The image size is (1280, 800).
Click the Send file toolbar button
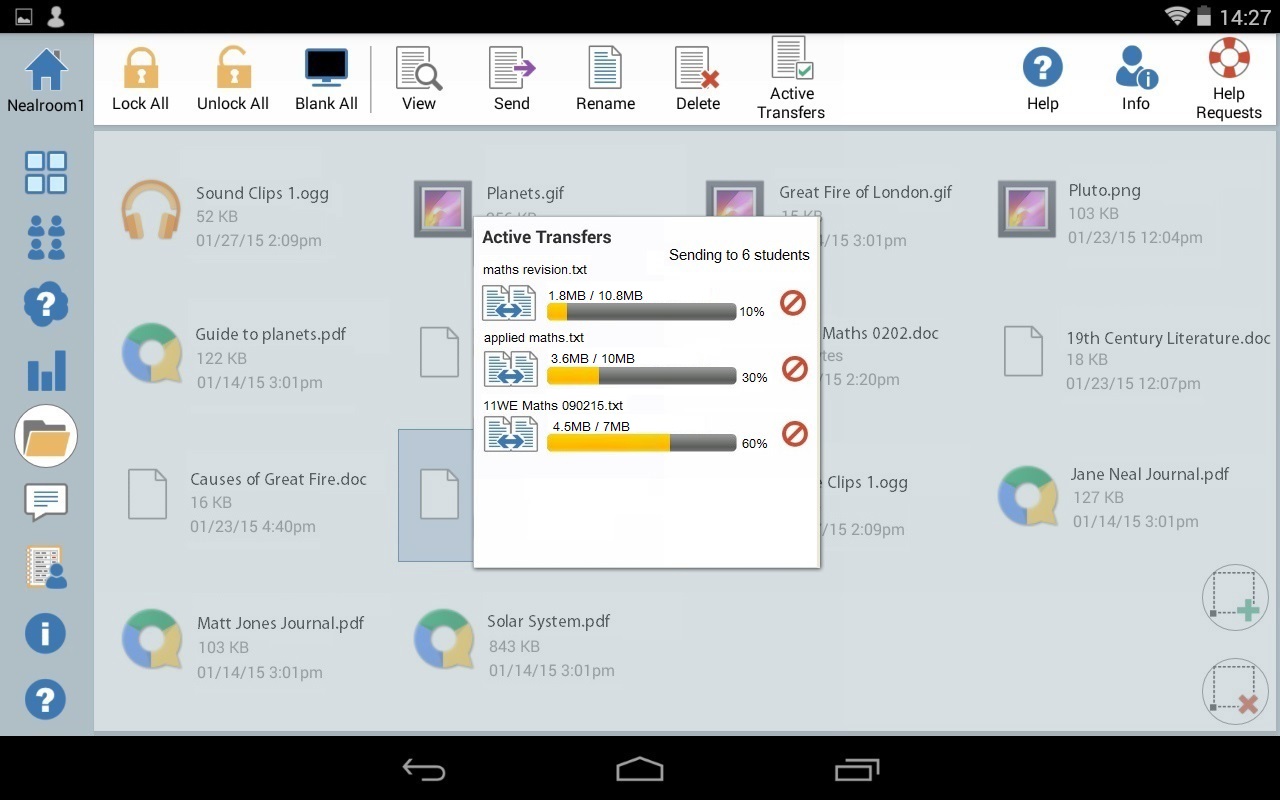pos(512,70)
